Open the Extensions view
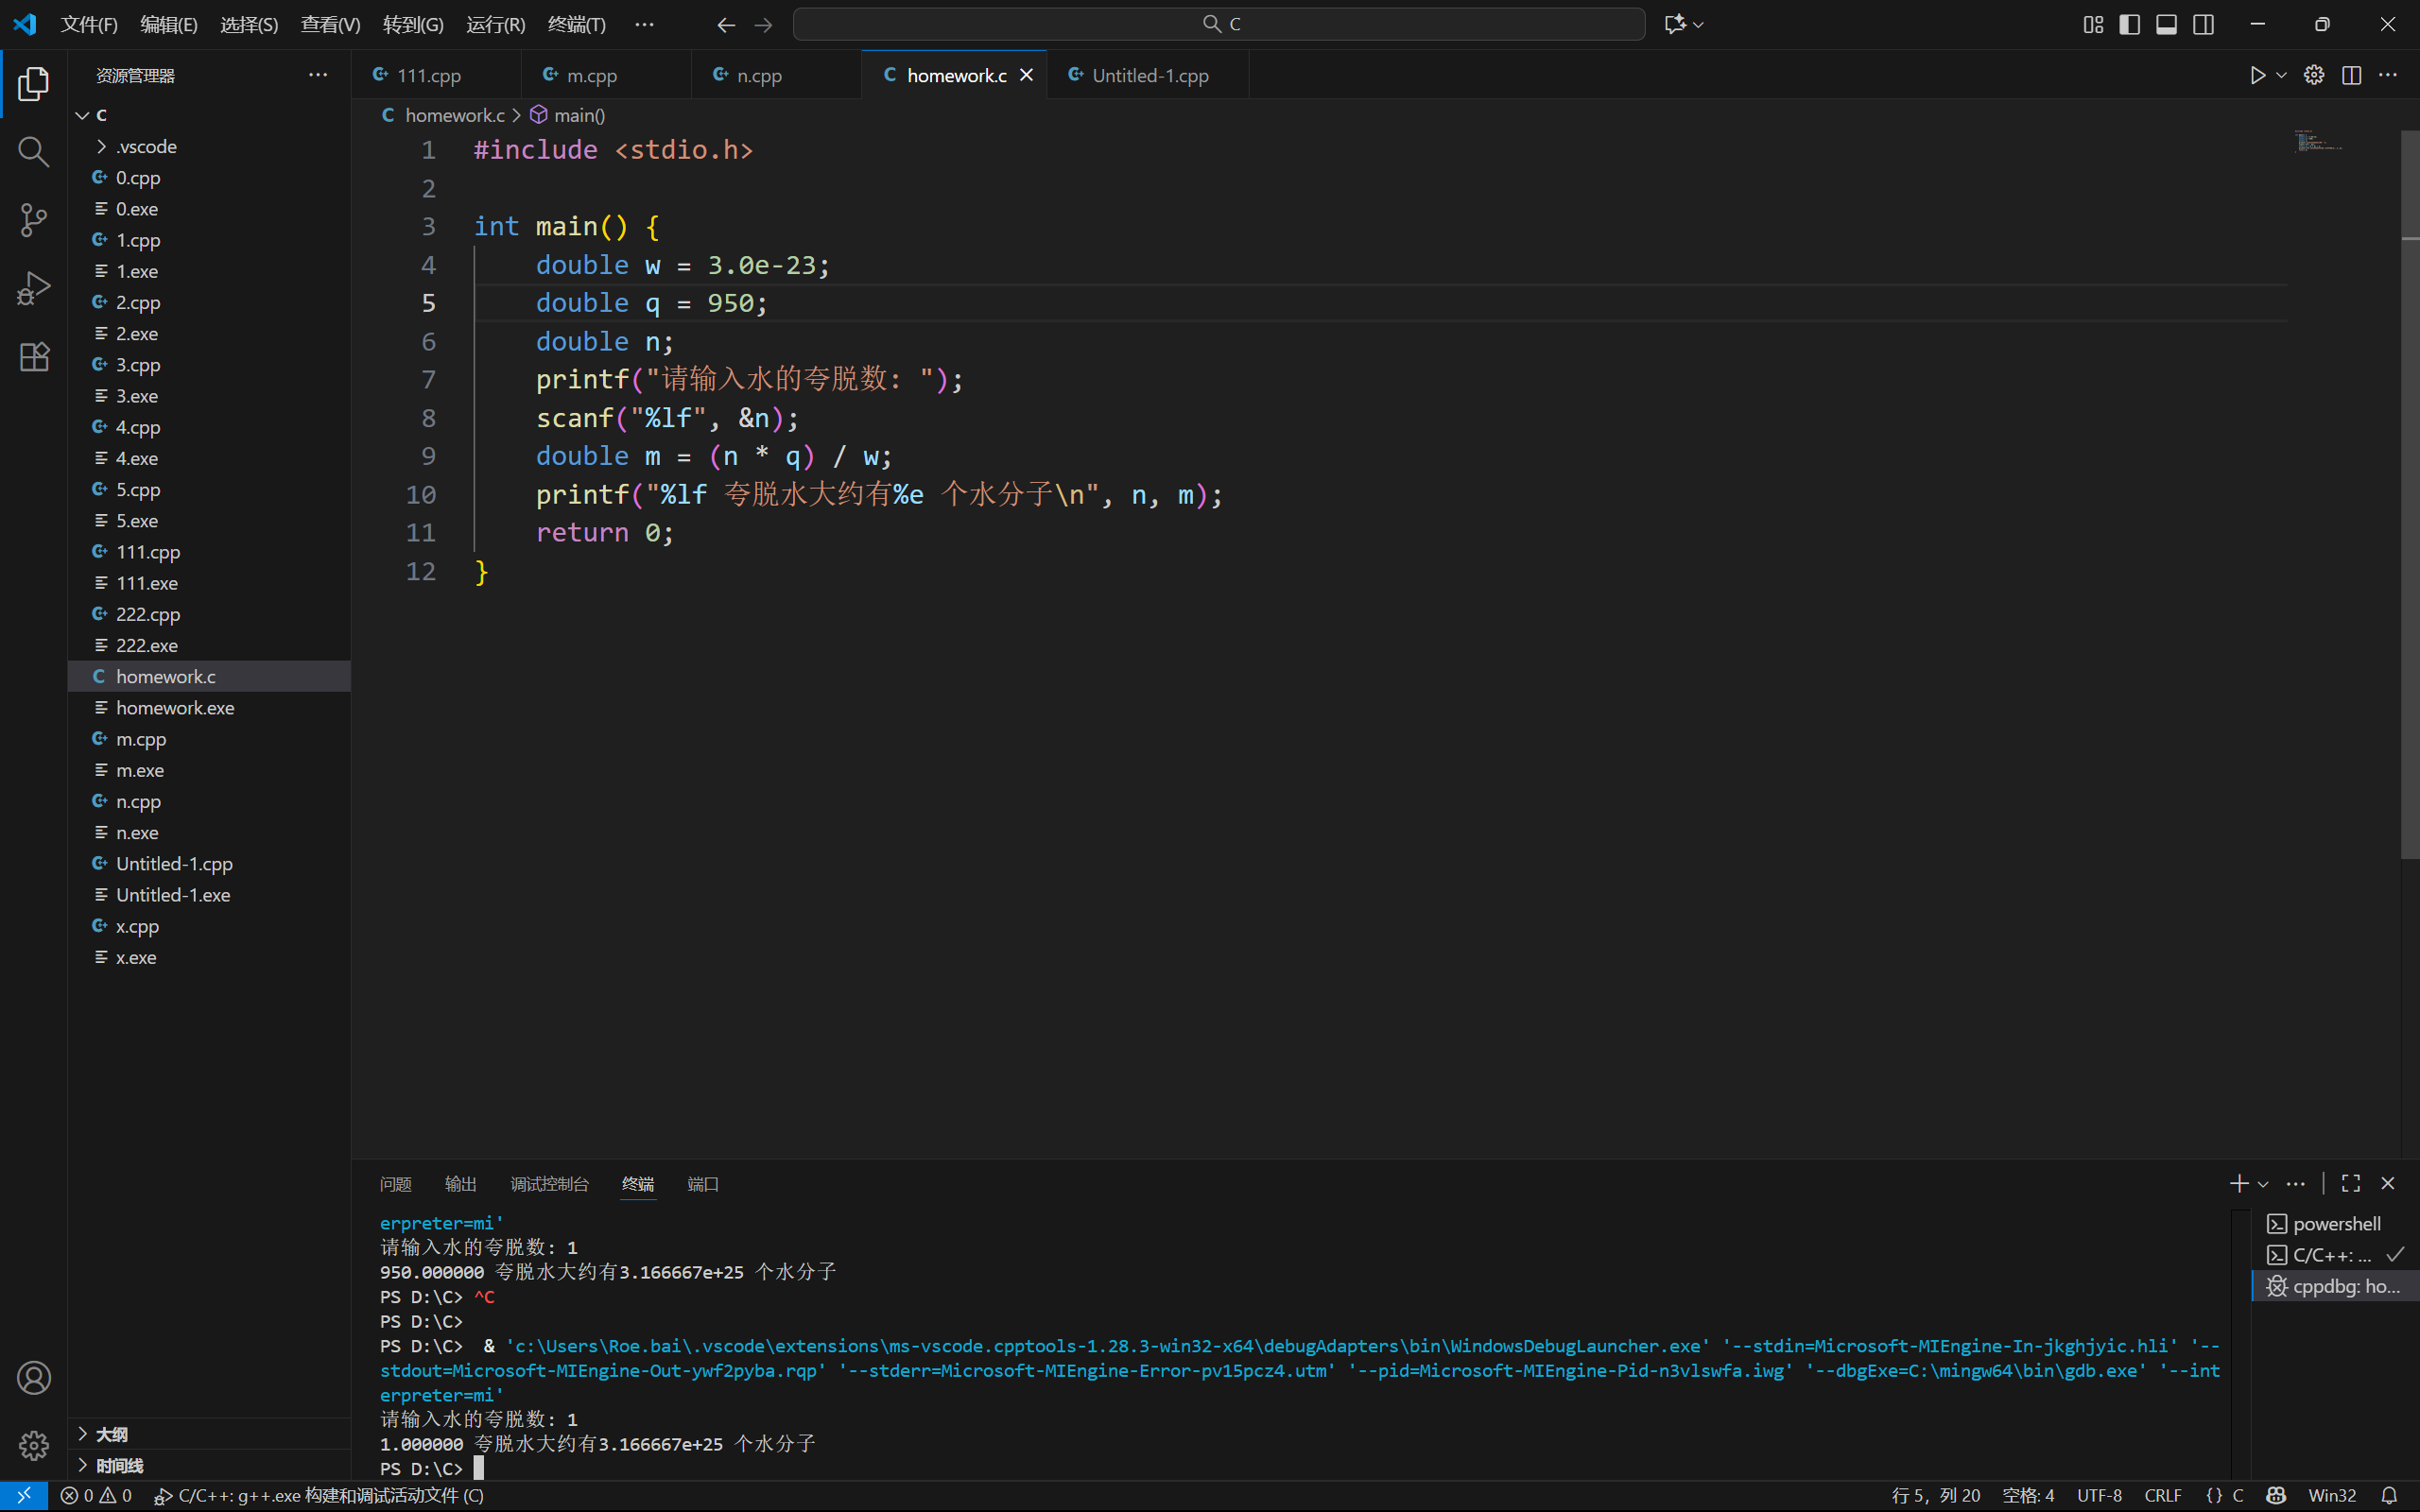Screen dimensions: 2420x1512 click(33, 357)
